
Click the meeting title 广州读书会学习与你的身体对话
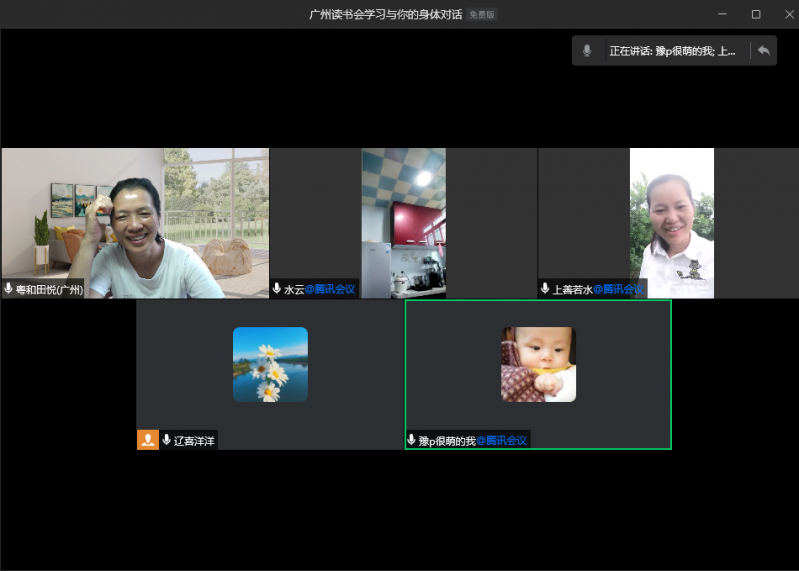tap(385, 15)
